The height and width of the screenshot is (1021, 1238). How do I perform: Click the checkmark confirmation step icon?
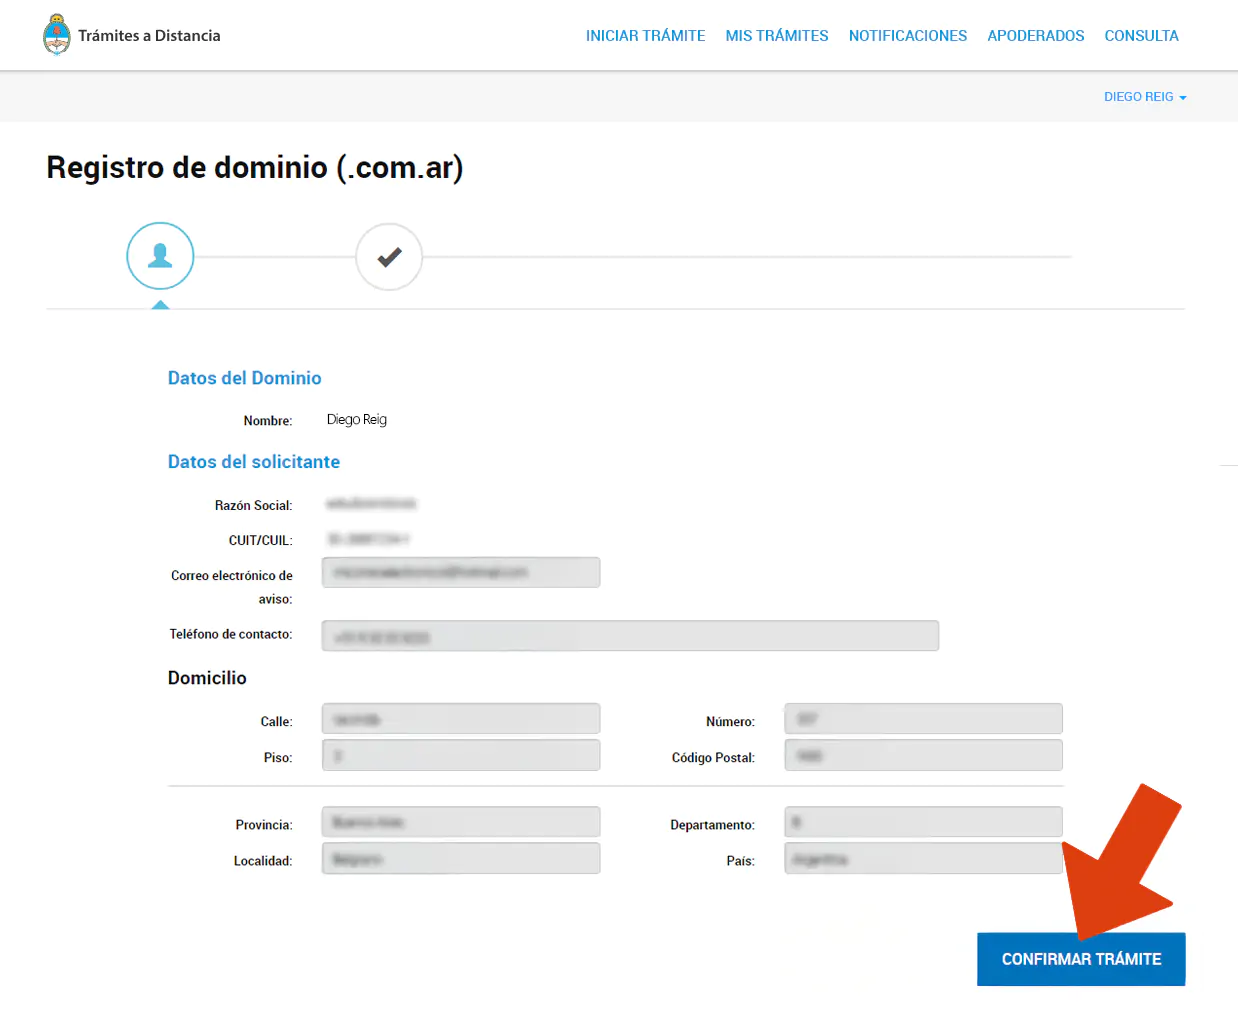coord(389,256)
